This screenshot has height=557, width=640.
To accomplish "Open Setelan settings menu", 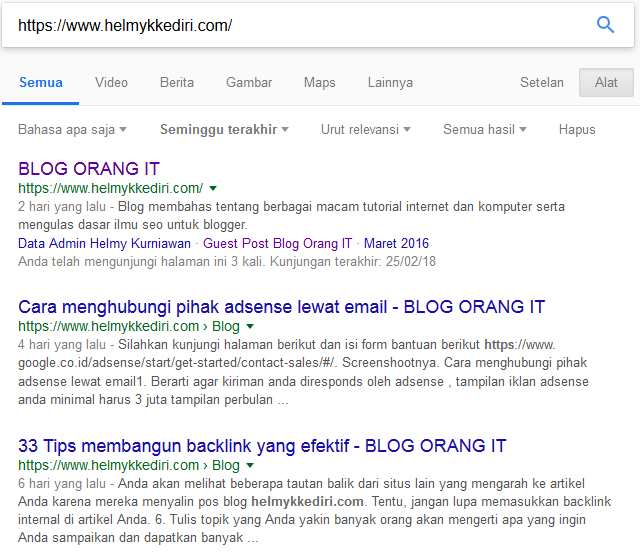I will (x=542, y=82).
